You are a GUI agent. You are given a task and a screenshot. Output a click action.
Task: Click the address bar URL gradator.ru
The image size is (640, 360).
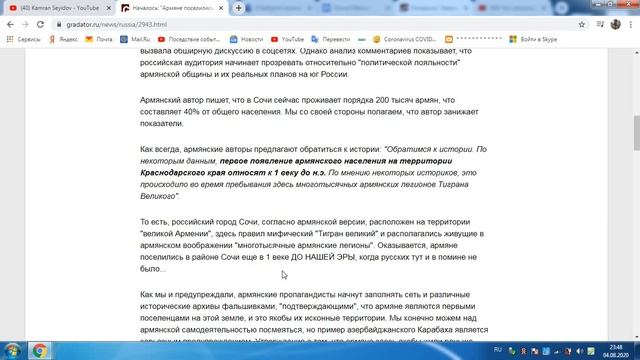pyautogui.click(x=116, y=24)
